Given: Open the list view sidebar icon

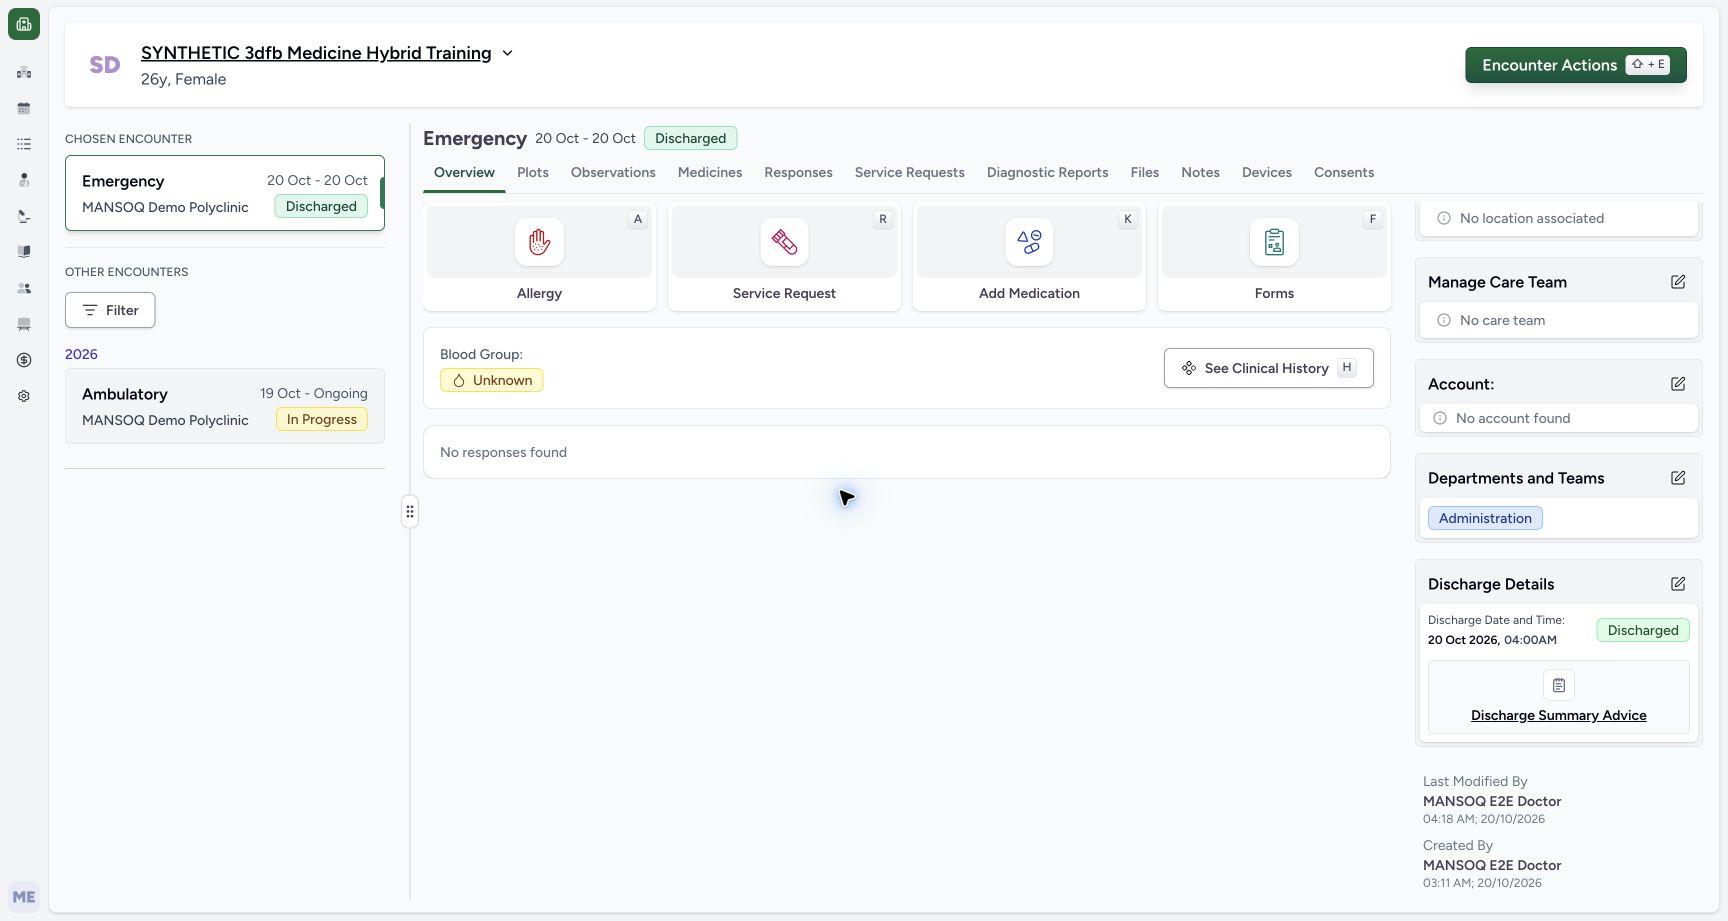Looking at the screenshot, I should point(24,144).
